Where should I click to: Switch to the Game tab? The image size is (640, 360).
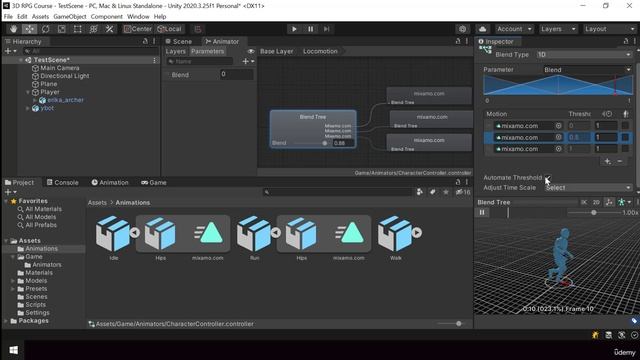[154, 182]
